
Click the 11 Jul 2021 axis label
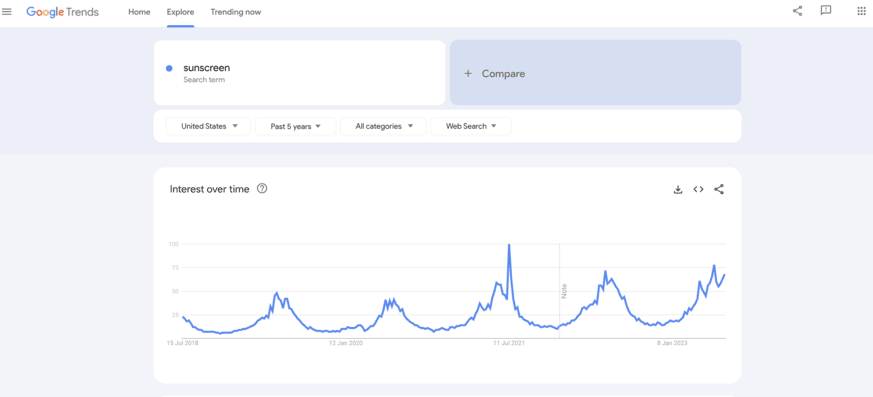click(508, 344)
